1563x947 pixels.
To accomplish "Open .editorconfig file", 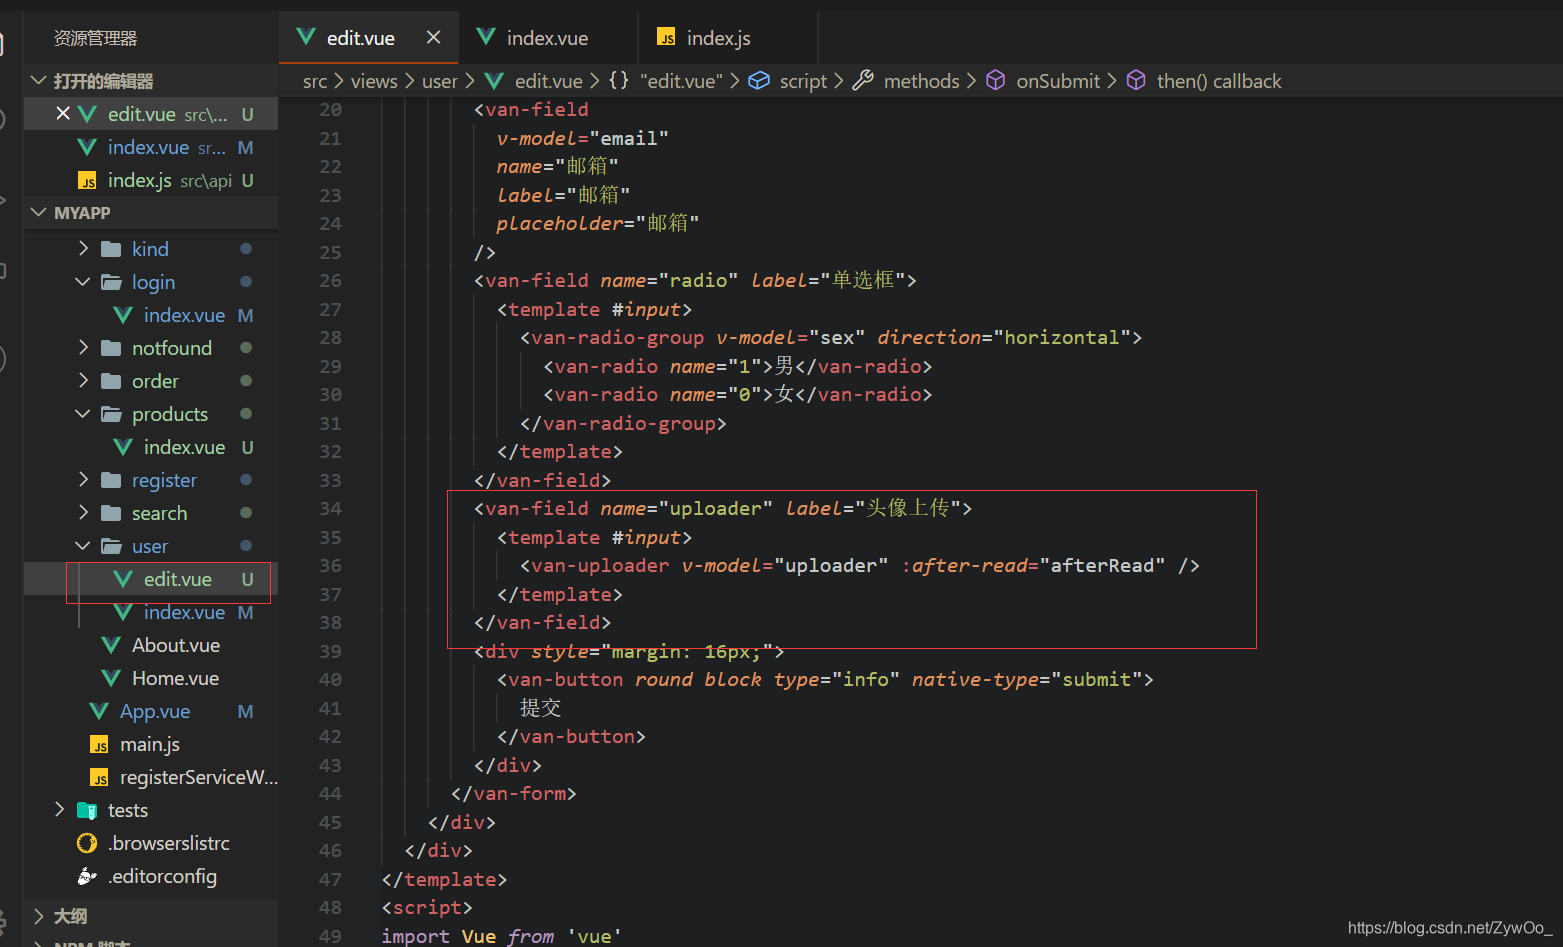I will click(x=163, y=876).
